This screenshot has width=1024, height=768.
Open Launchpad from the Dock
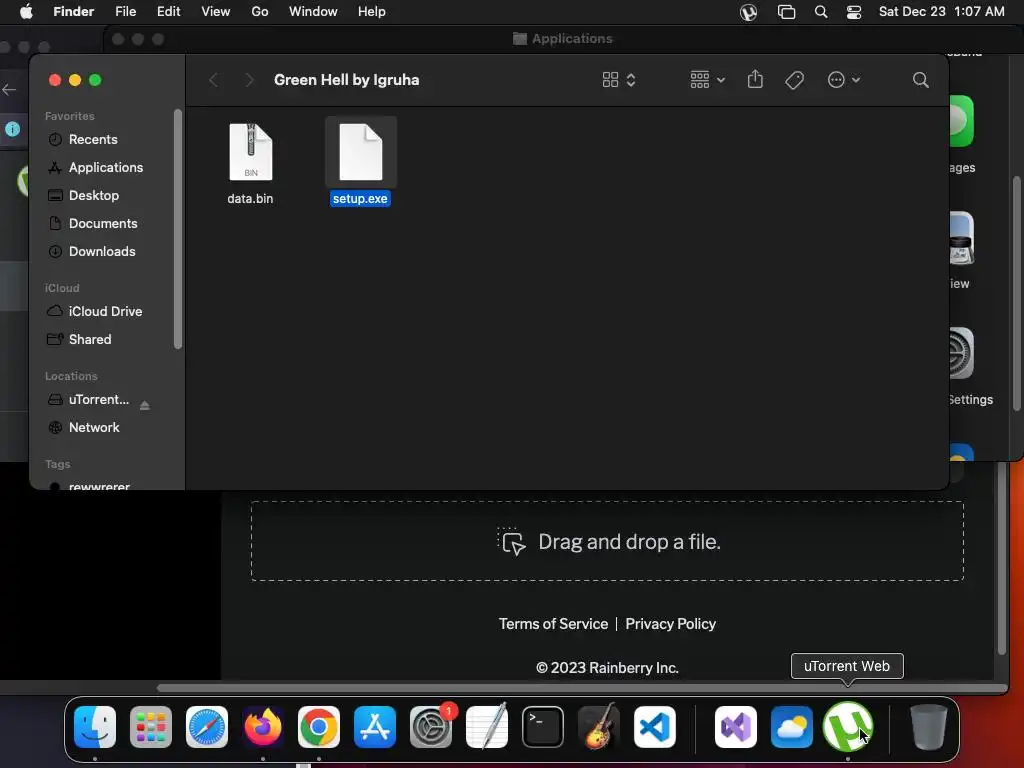[x=151, y=727]
